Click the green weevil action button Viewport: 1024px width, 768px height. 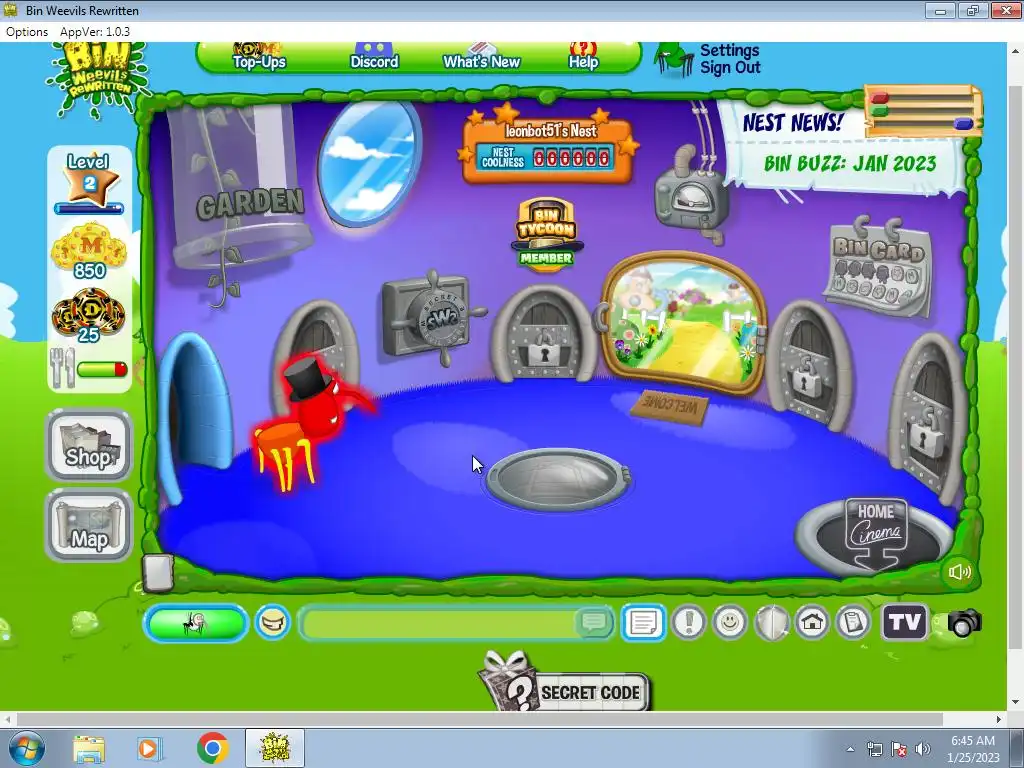(195, 623)
